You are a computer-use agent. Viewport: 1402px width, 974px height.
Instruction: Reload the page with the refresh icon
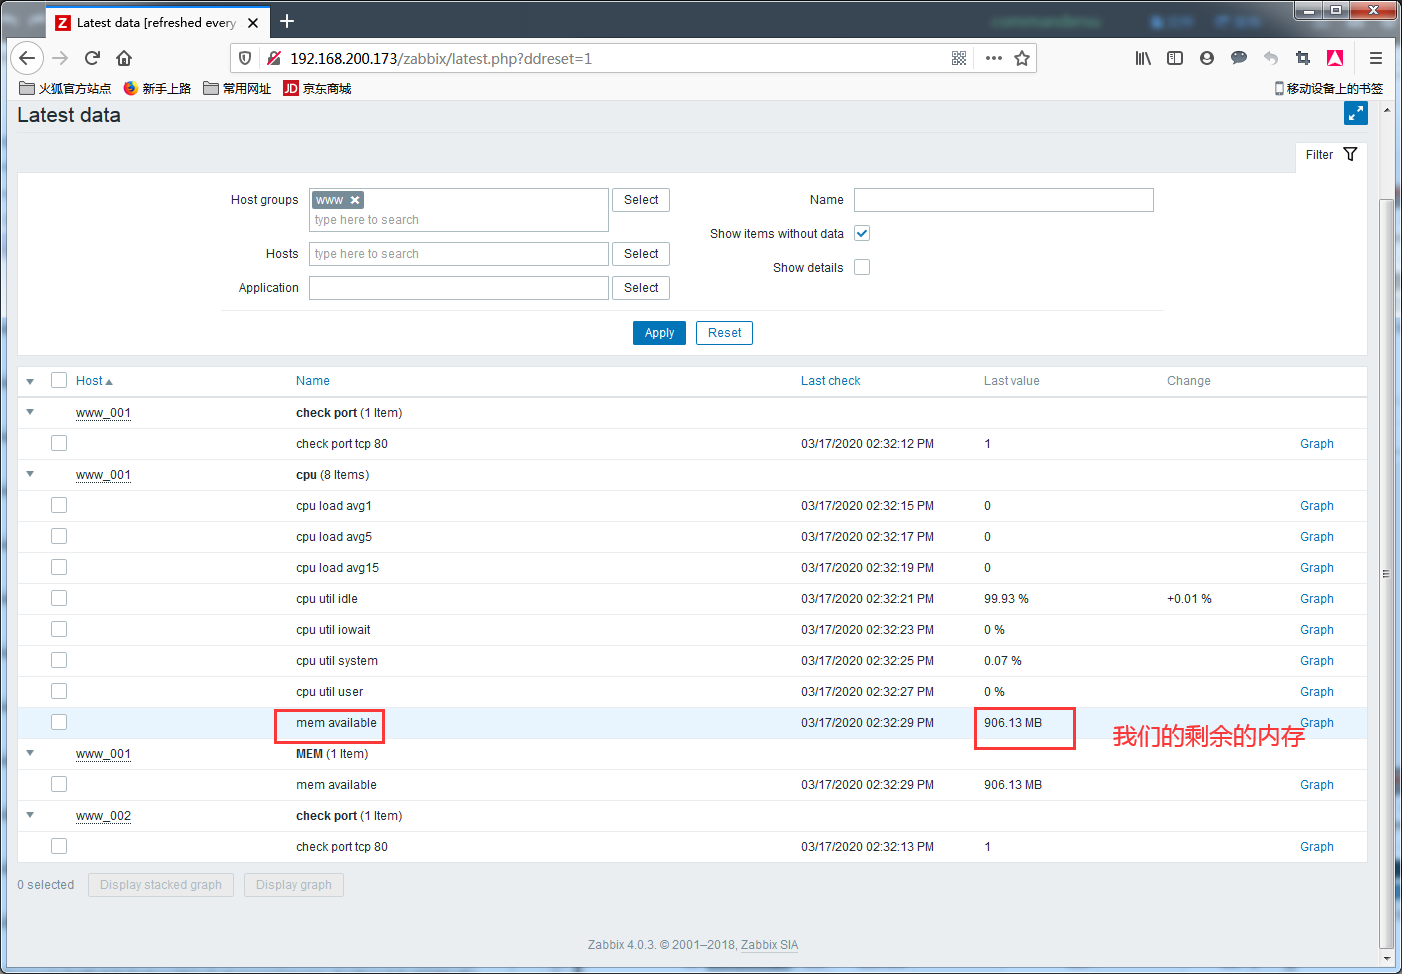pos(92,58)
